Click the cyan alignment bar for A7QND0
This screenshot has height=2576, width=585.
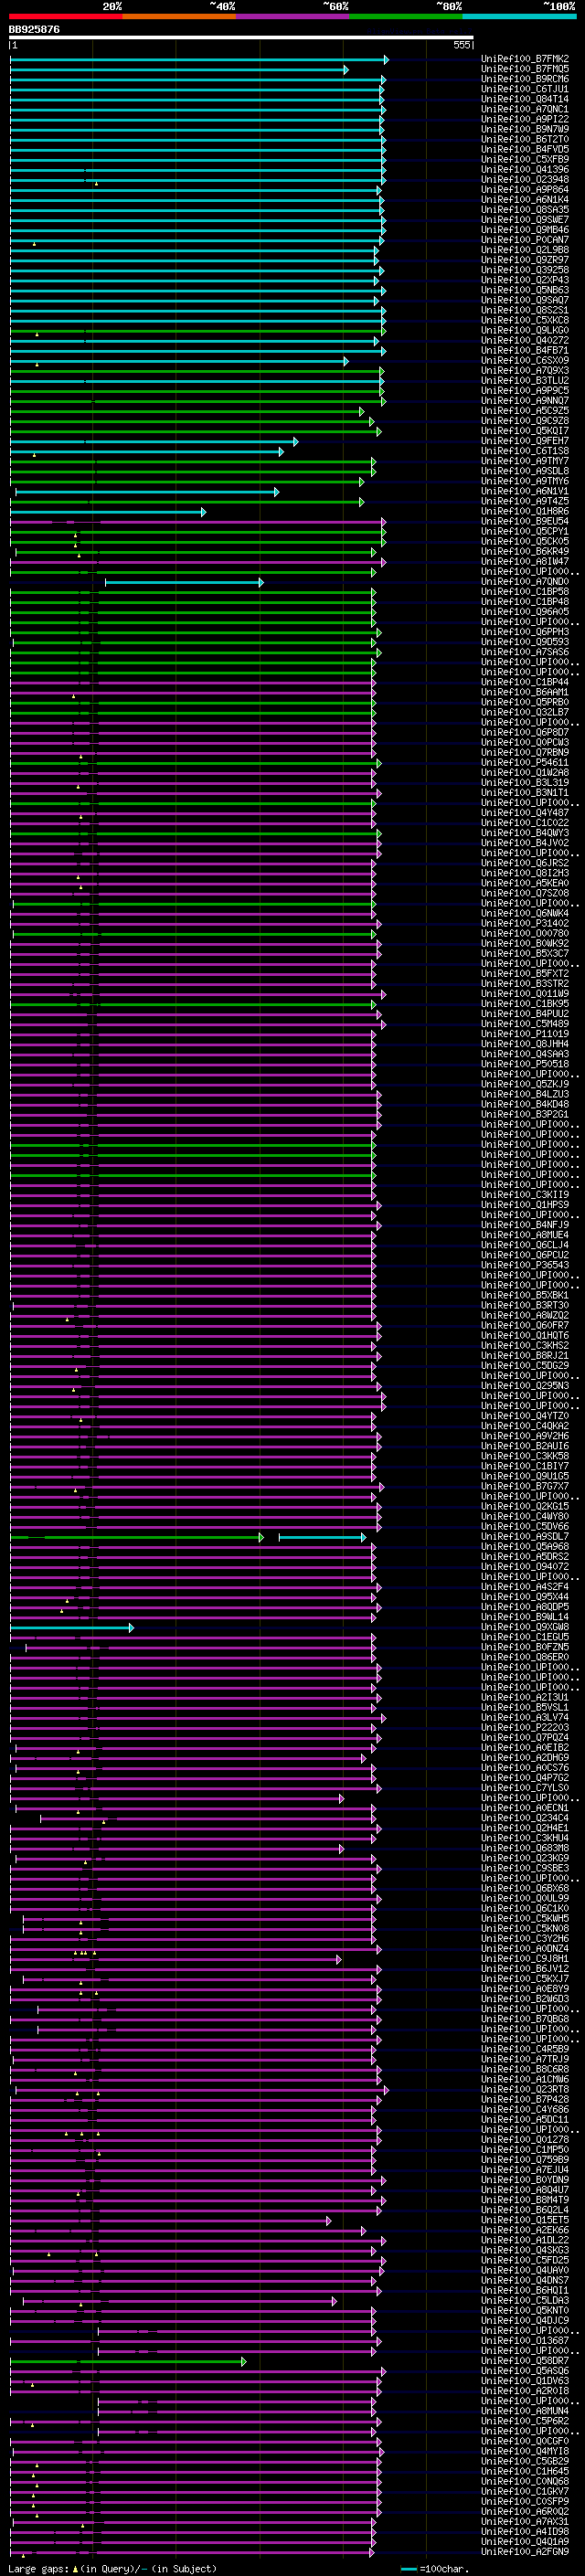(x=184, y=582)
